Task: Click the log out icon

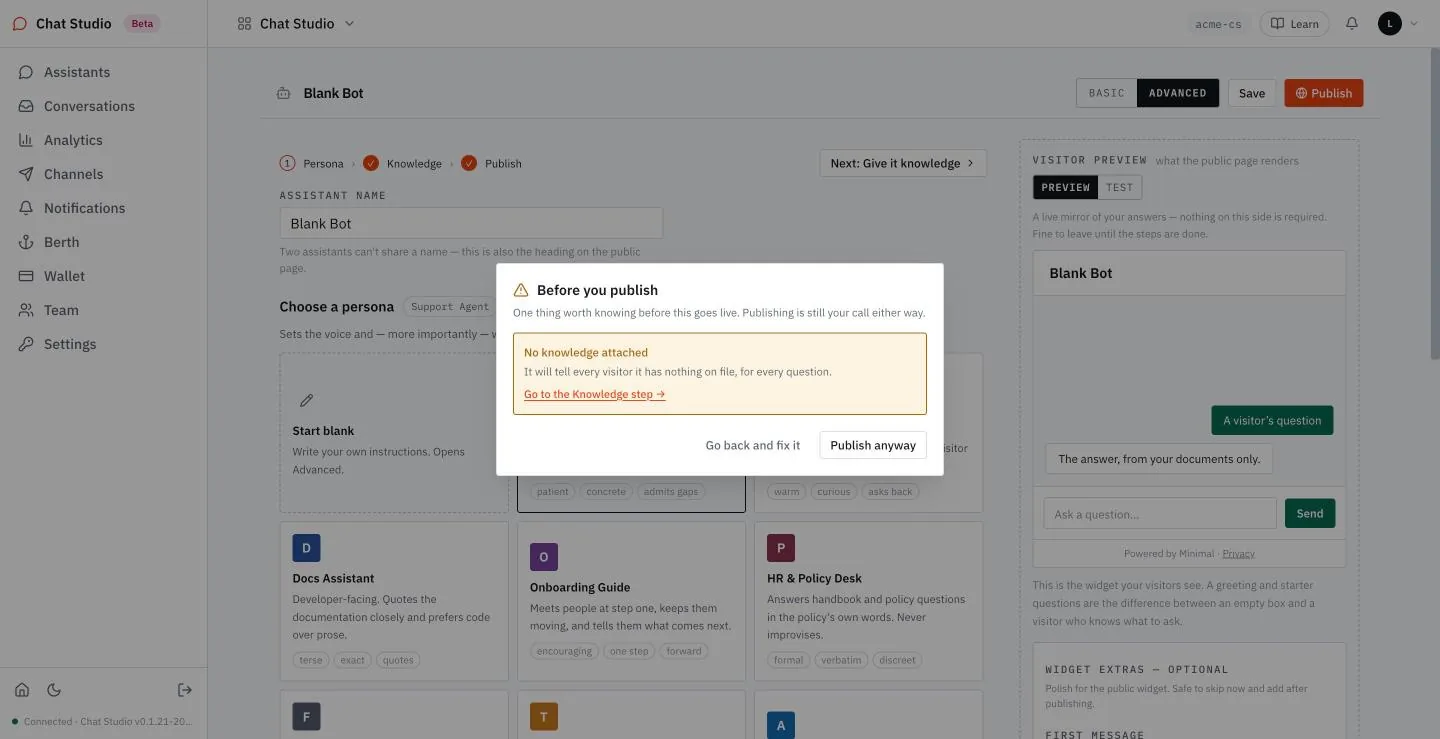Action: 185,690
